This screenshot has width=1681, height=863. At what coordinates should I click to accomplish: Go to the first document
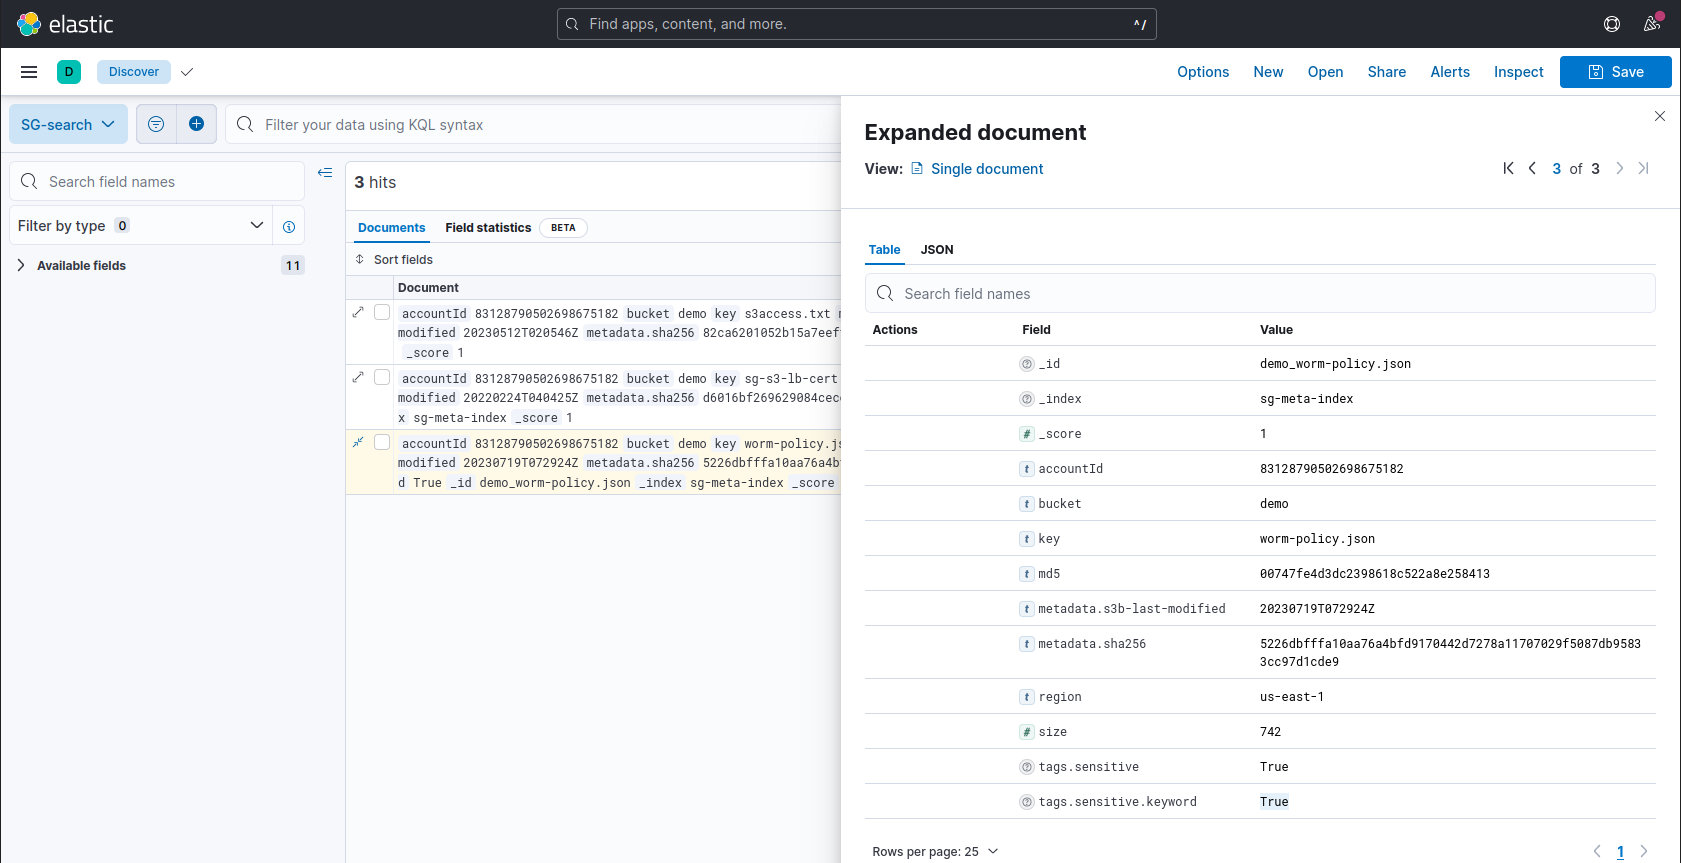1508,169
